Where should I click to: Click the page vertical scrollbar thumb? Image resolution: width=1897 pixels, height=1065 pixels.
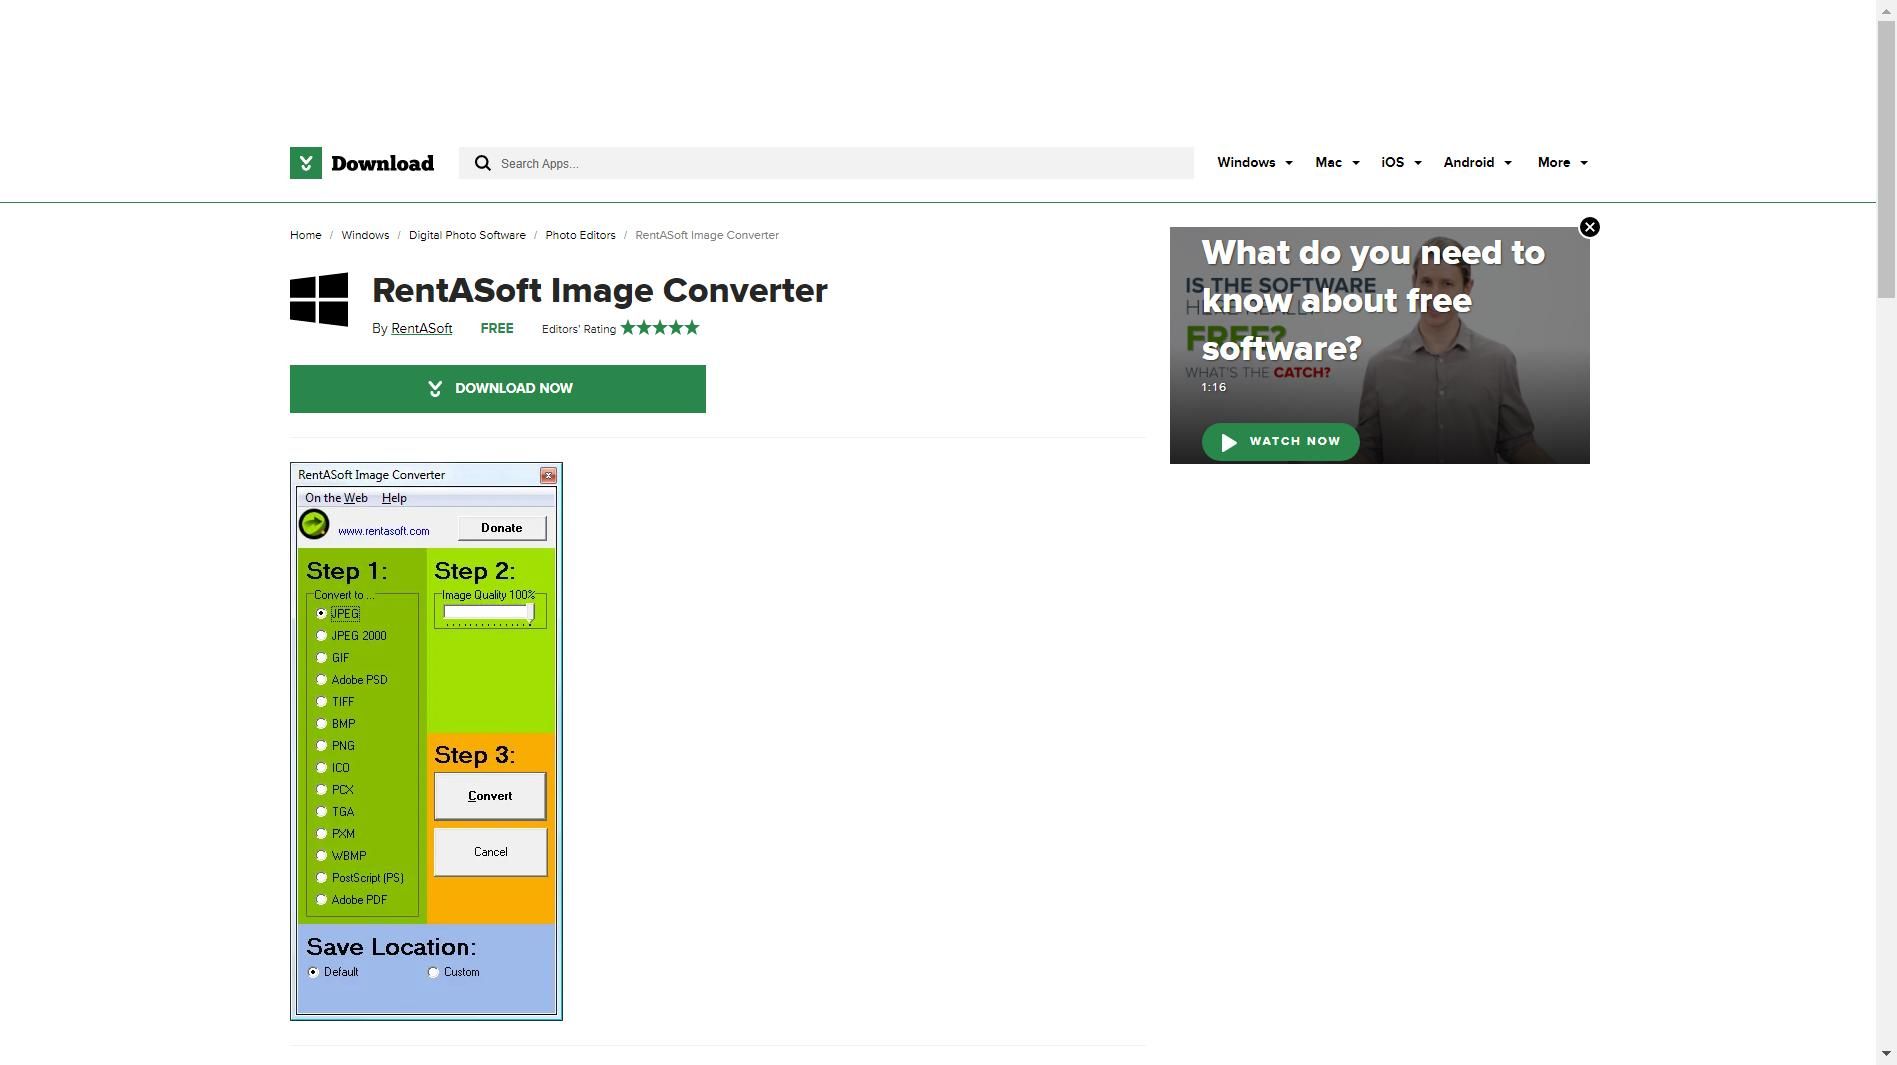click(x=1886, y=158)
